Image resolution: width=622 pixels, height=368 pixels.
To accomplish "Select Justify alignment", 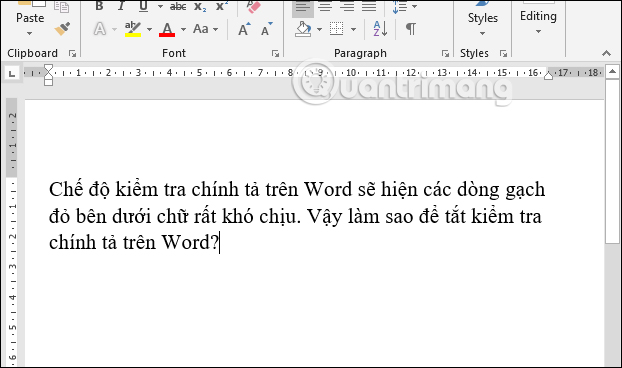I will click(x=369, y=7).
